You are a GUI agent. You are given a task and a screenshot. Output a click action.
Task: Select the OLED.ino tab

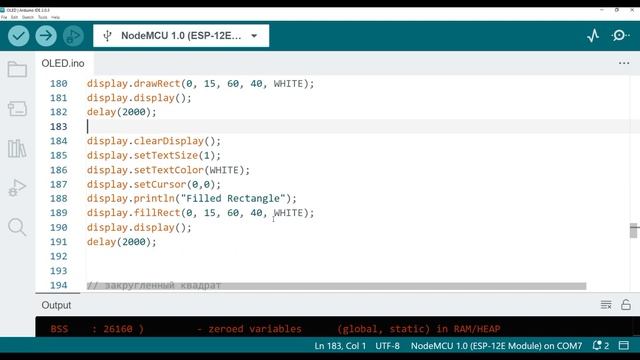pos(63,63)
